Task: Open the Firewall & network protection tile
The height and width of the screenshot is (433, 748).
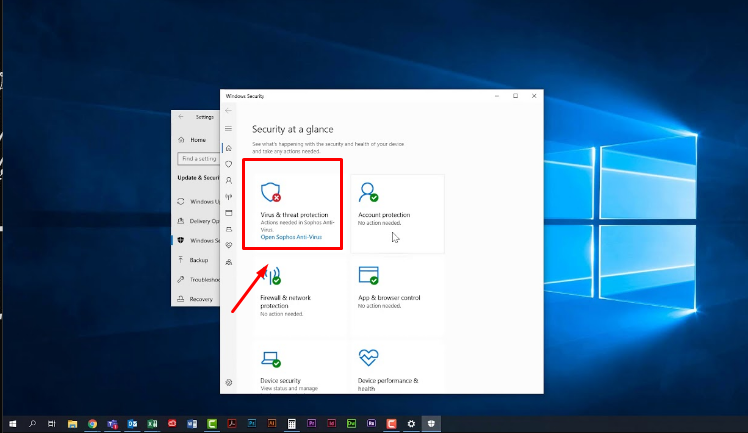Action: [299, 296]
